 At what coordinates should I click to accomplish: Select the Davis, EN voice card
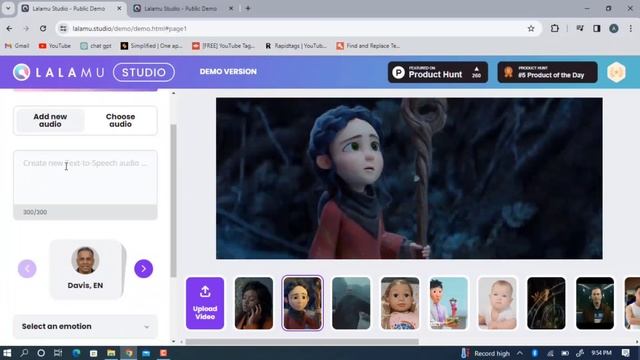pyautogui.click(x=85, y=269)
